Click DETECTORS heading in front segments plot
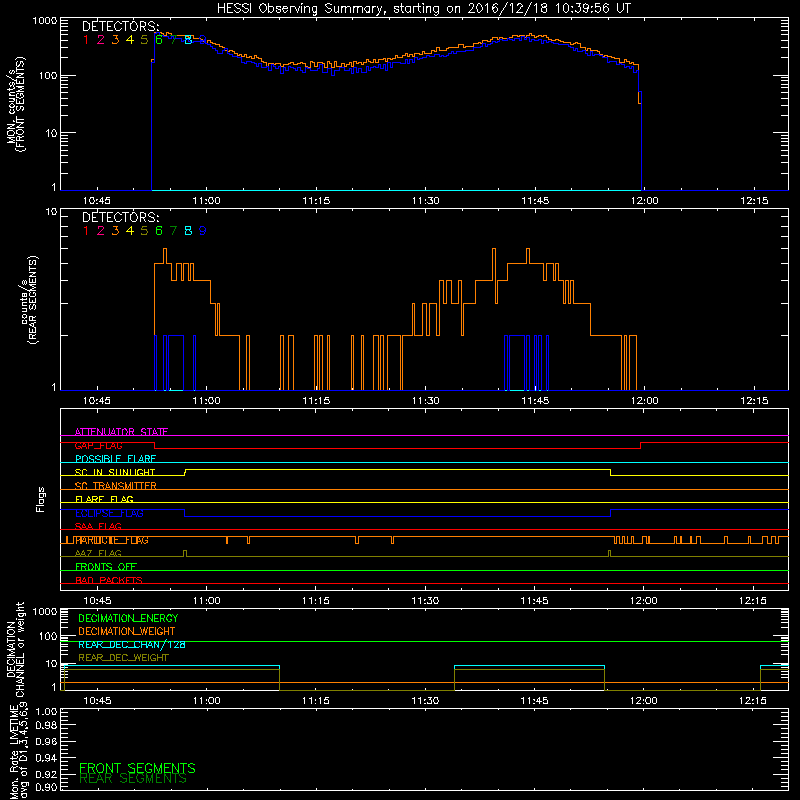Screen dimensions: 800x800 coord(121,27)
